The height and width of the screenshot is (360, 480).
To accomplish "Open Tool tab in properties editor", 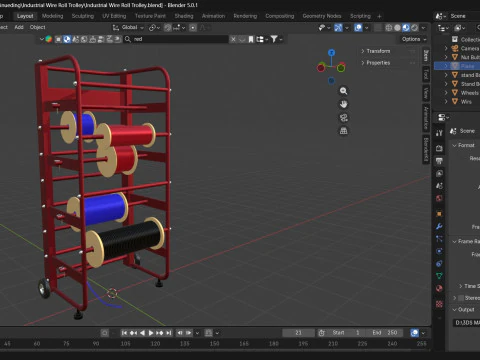I will (439, 133).
